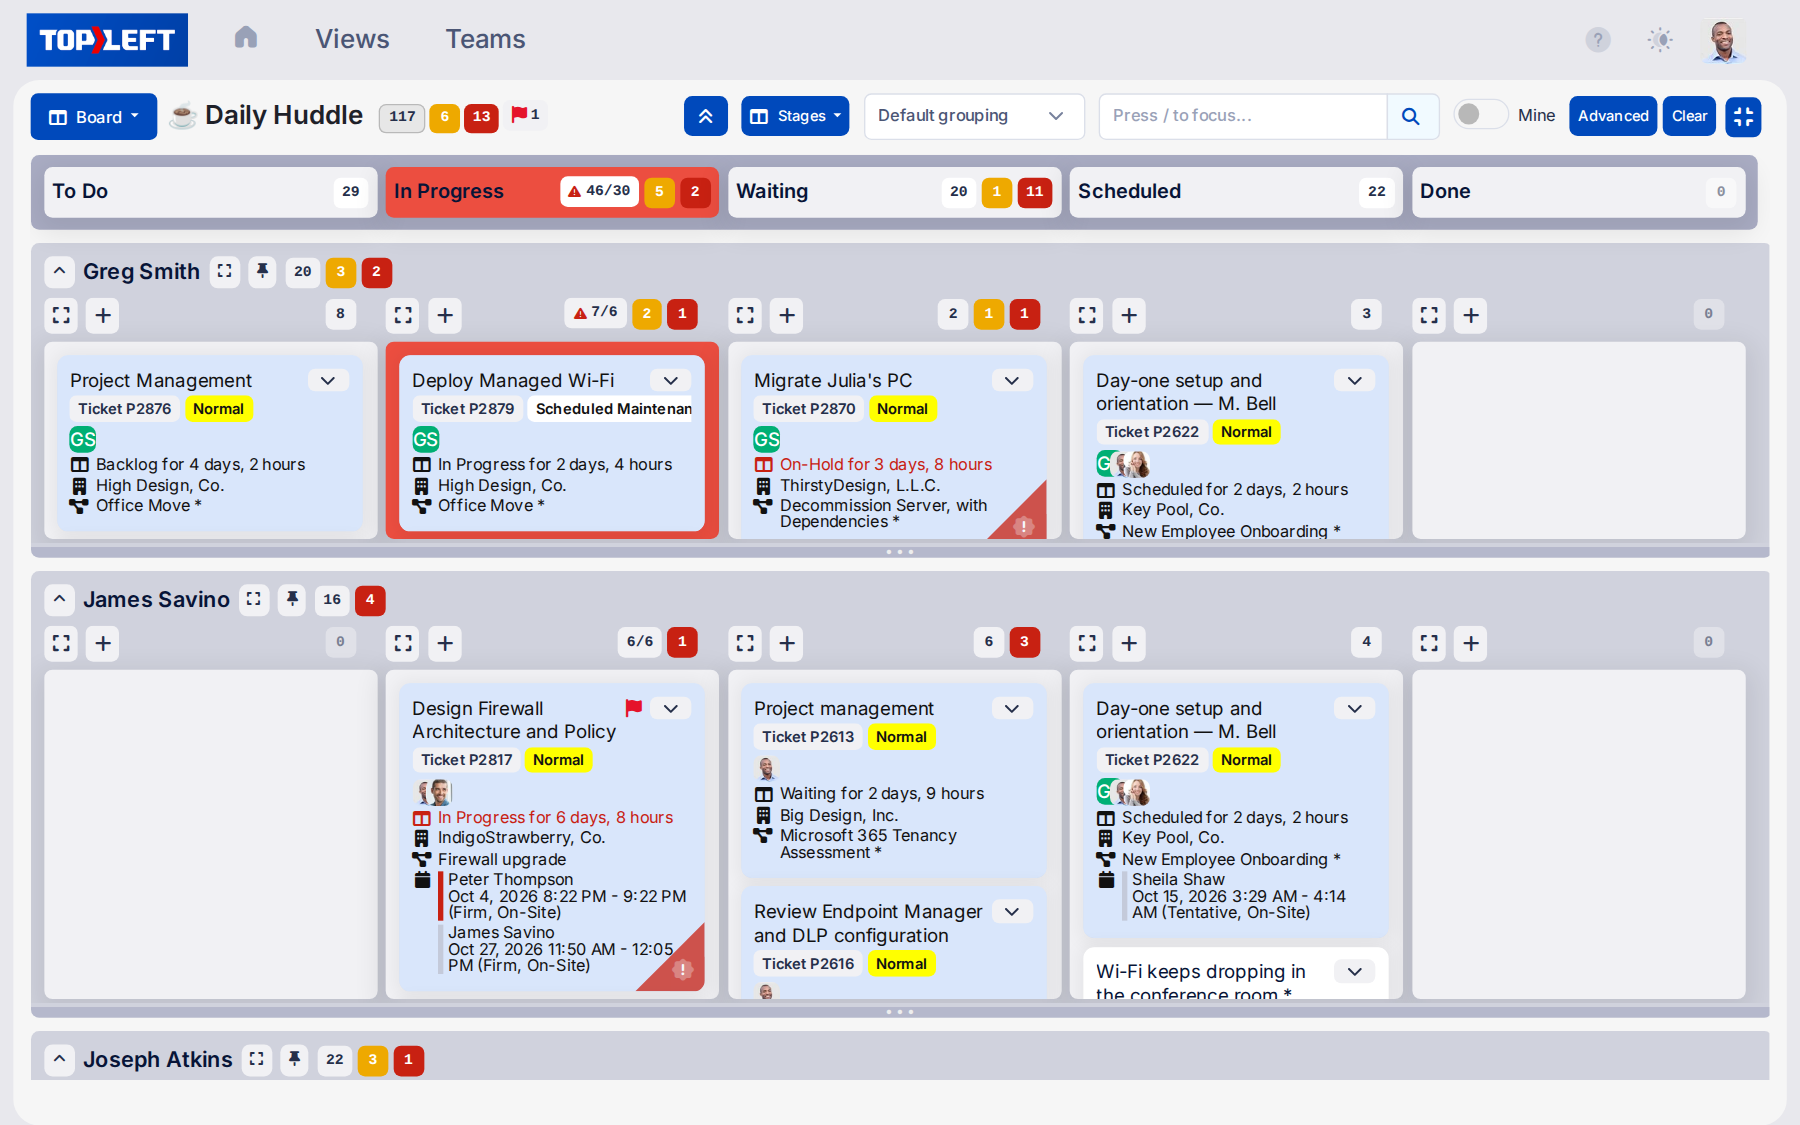The image size is (1800, 1125).
Task: Exit fullscreen using the compress icon
Action: click(x=1743, y=116)
